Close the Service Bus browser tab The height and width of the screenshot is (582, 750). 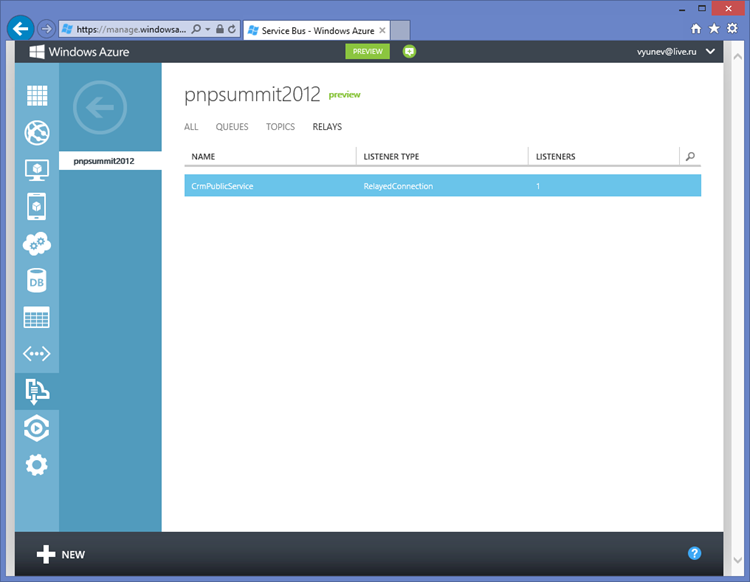[382, 30]
